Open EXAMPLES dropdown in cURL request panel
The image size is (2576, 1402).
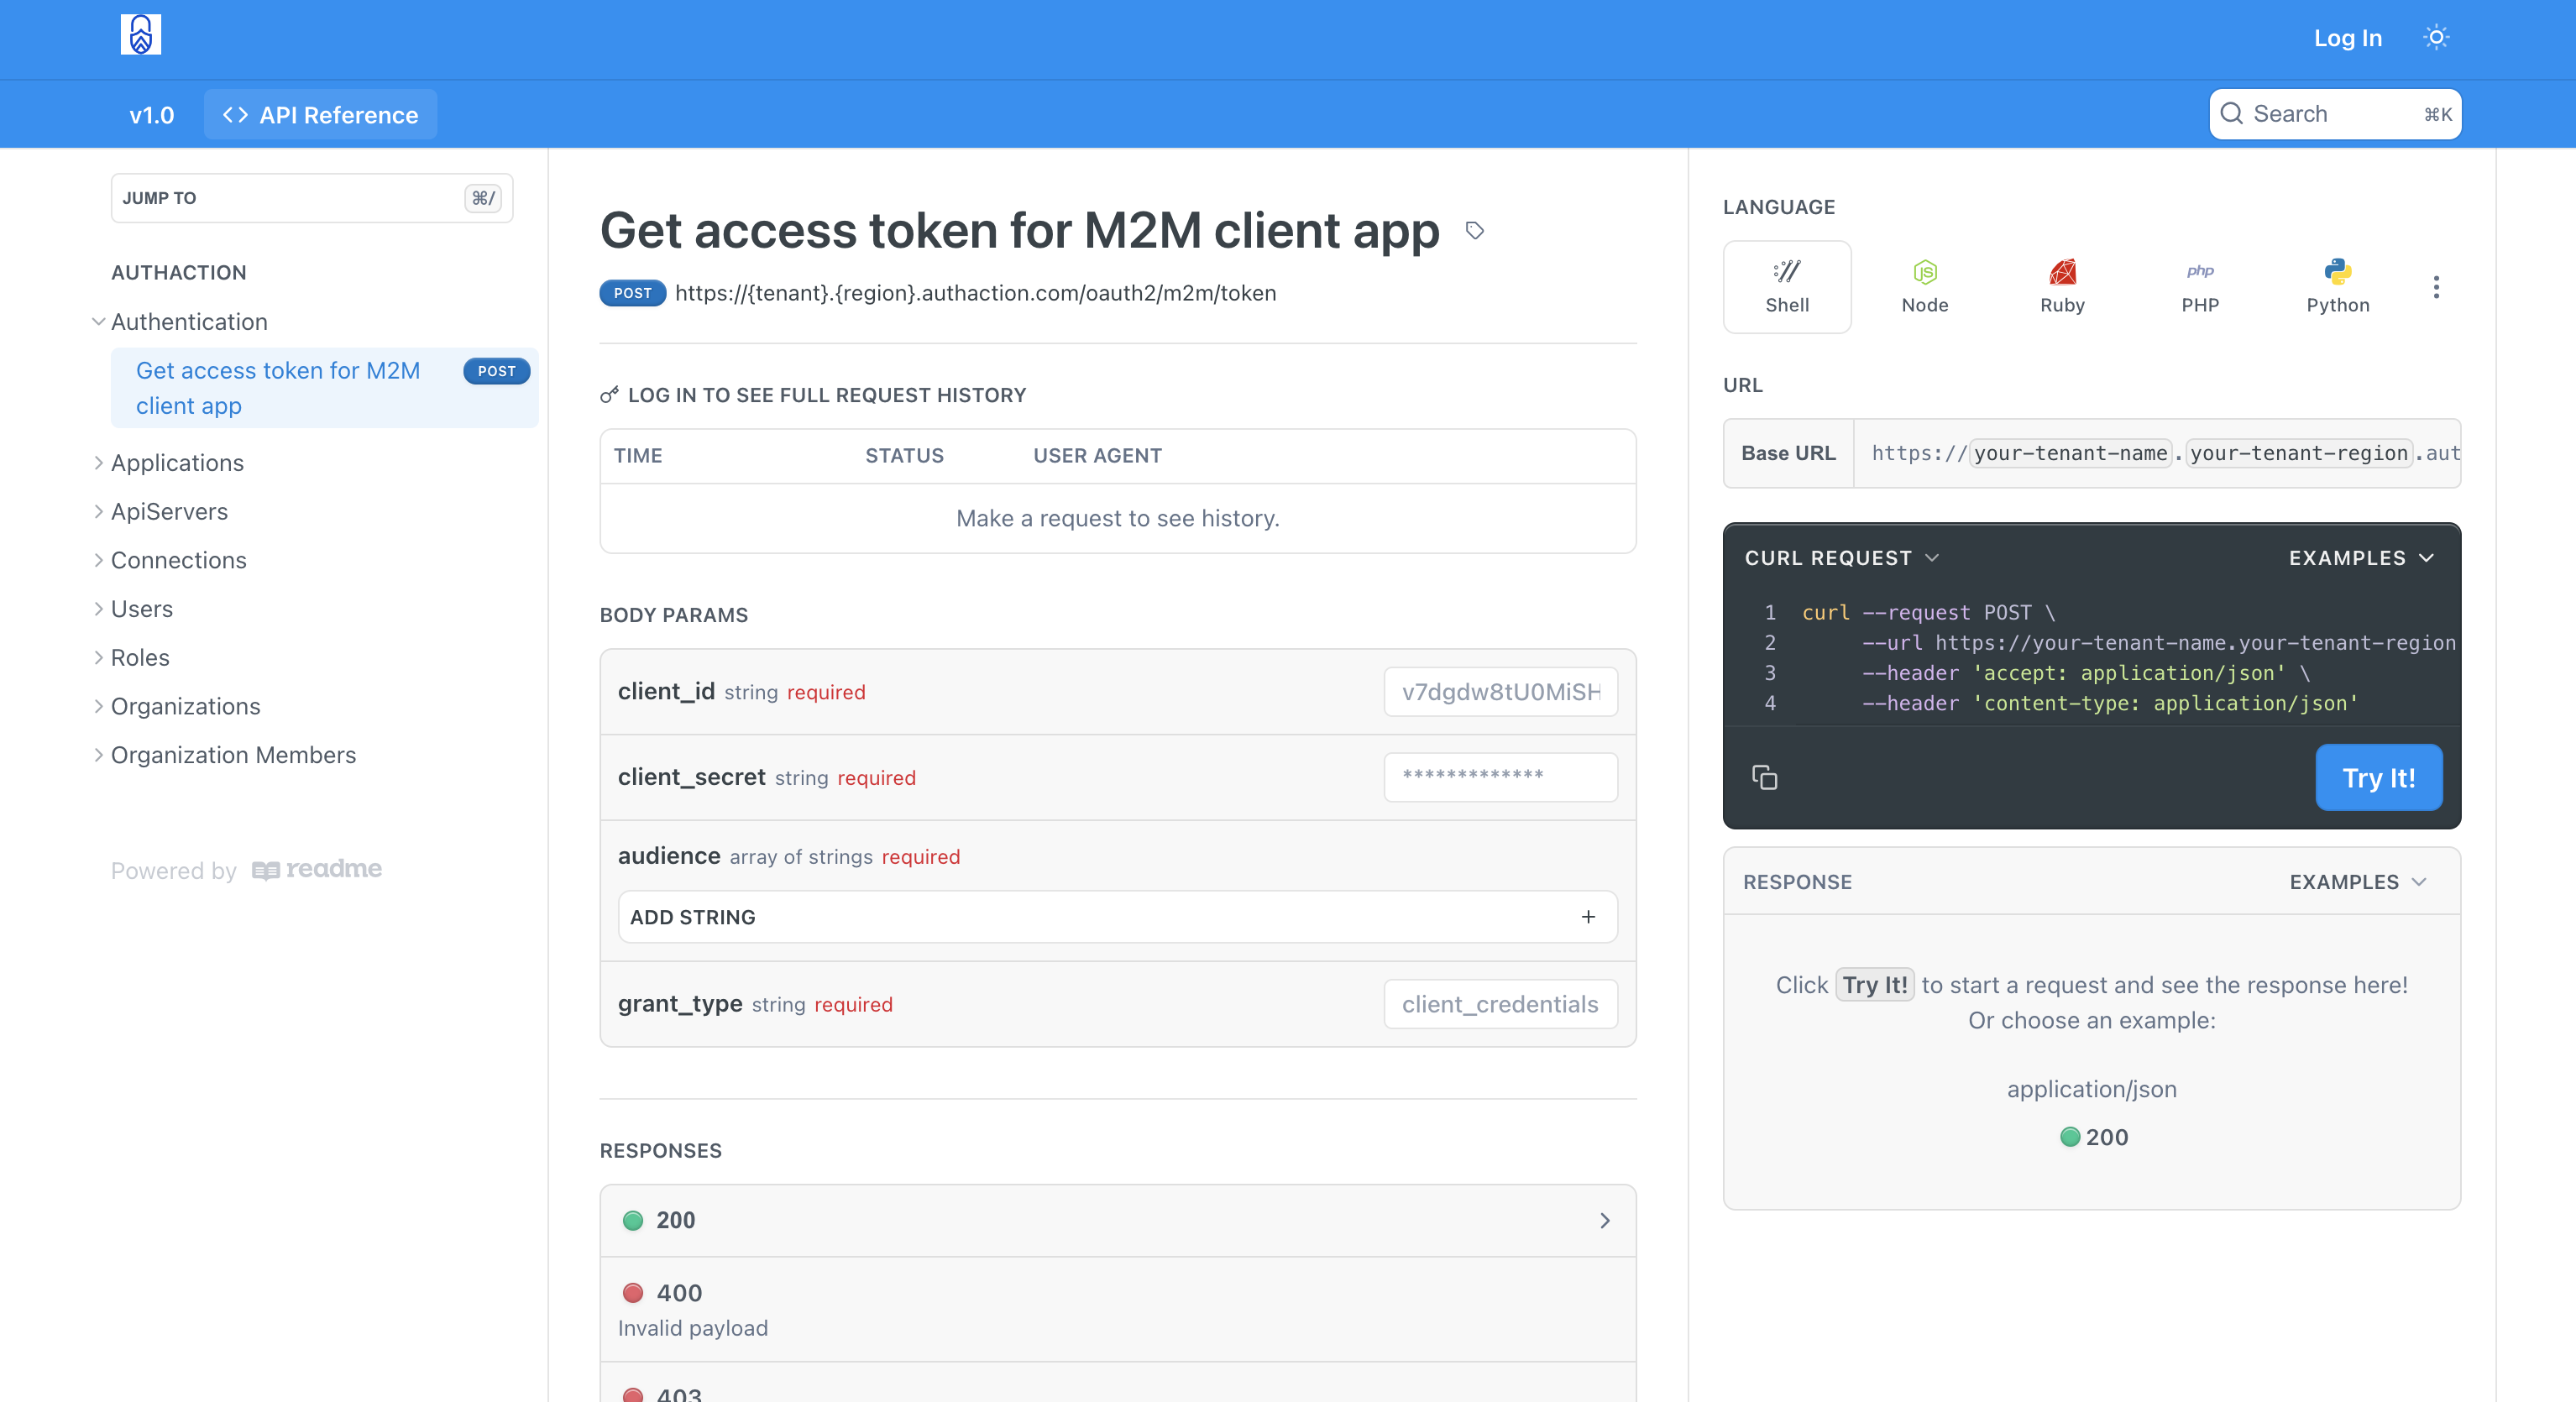2361,558
